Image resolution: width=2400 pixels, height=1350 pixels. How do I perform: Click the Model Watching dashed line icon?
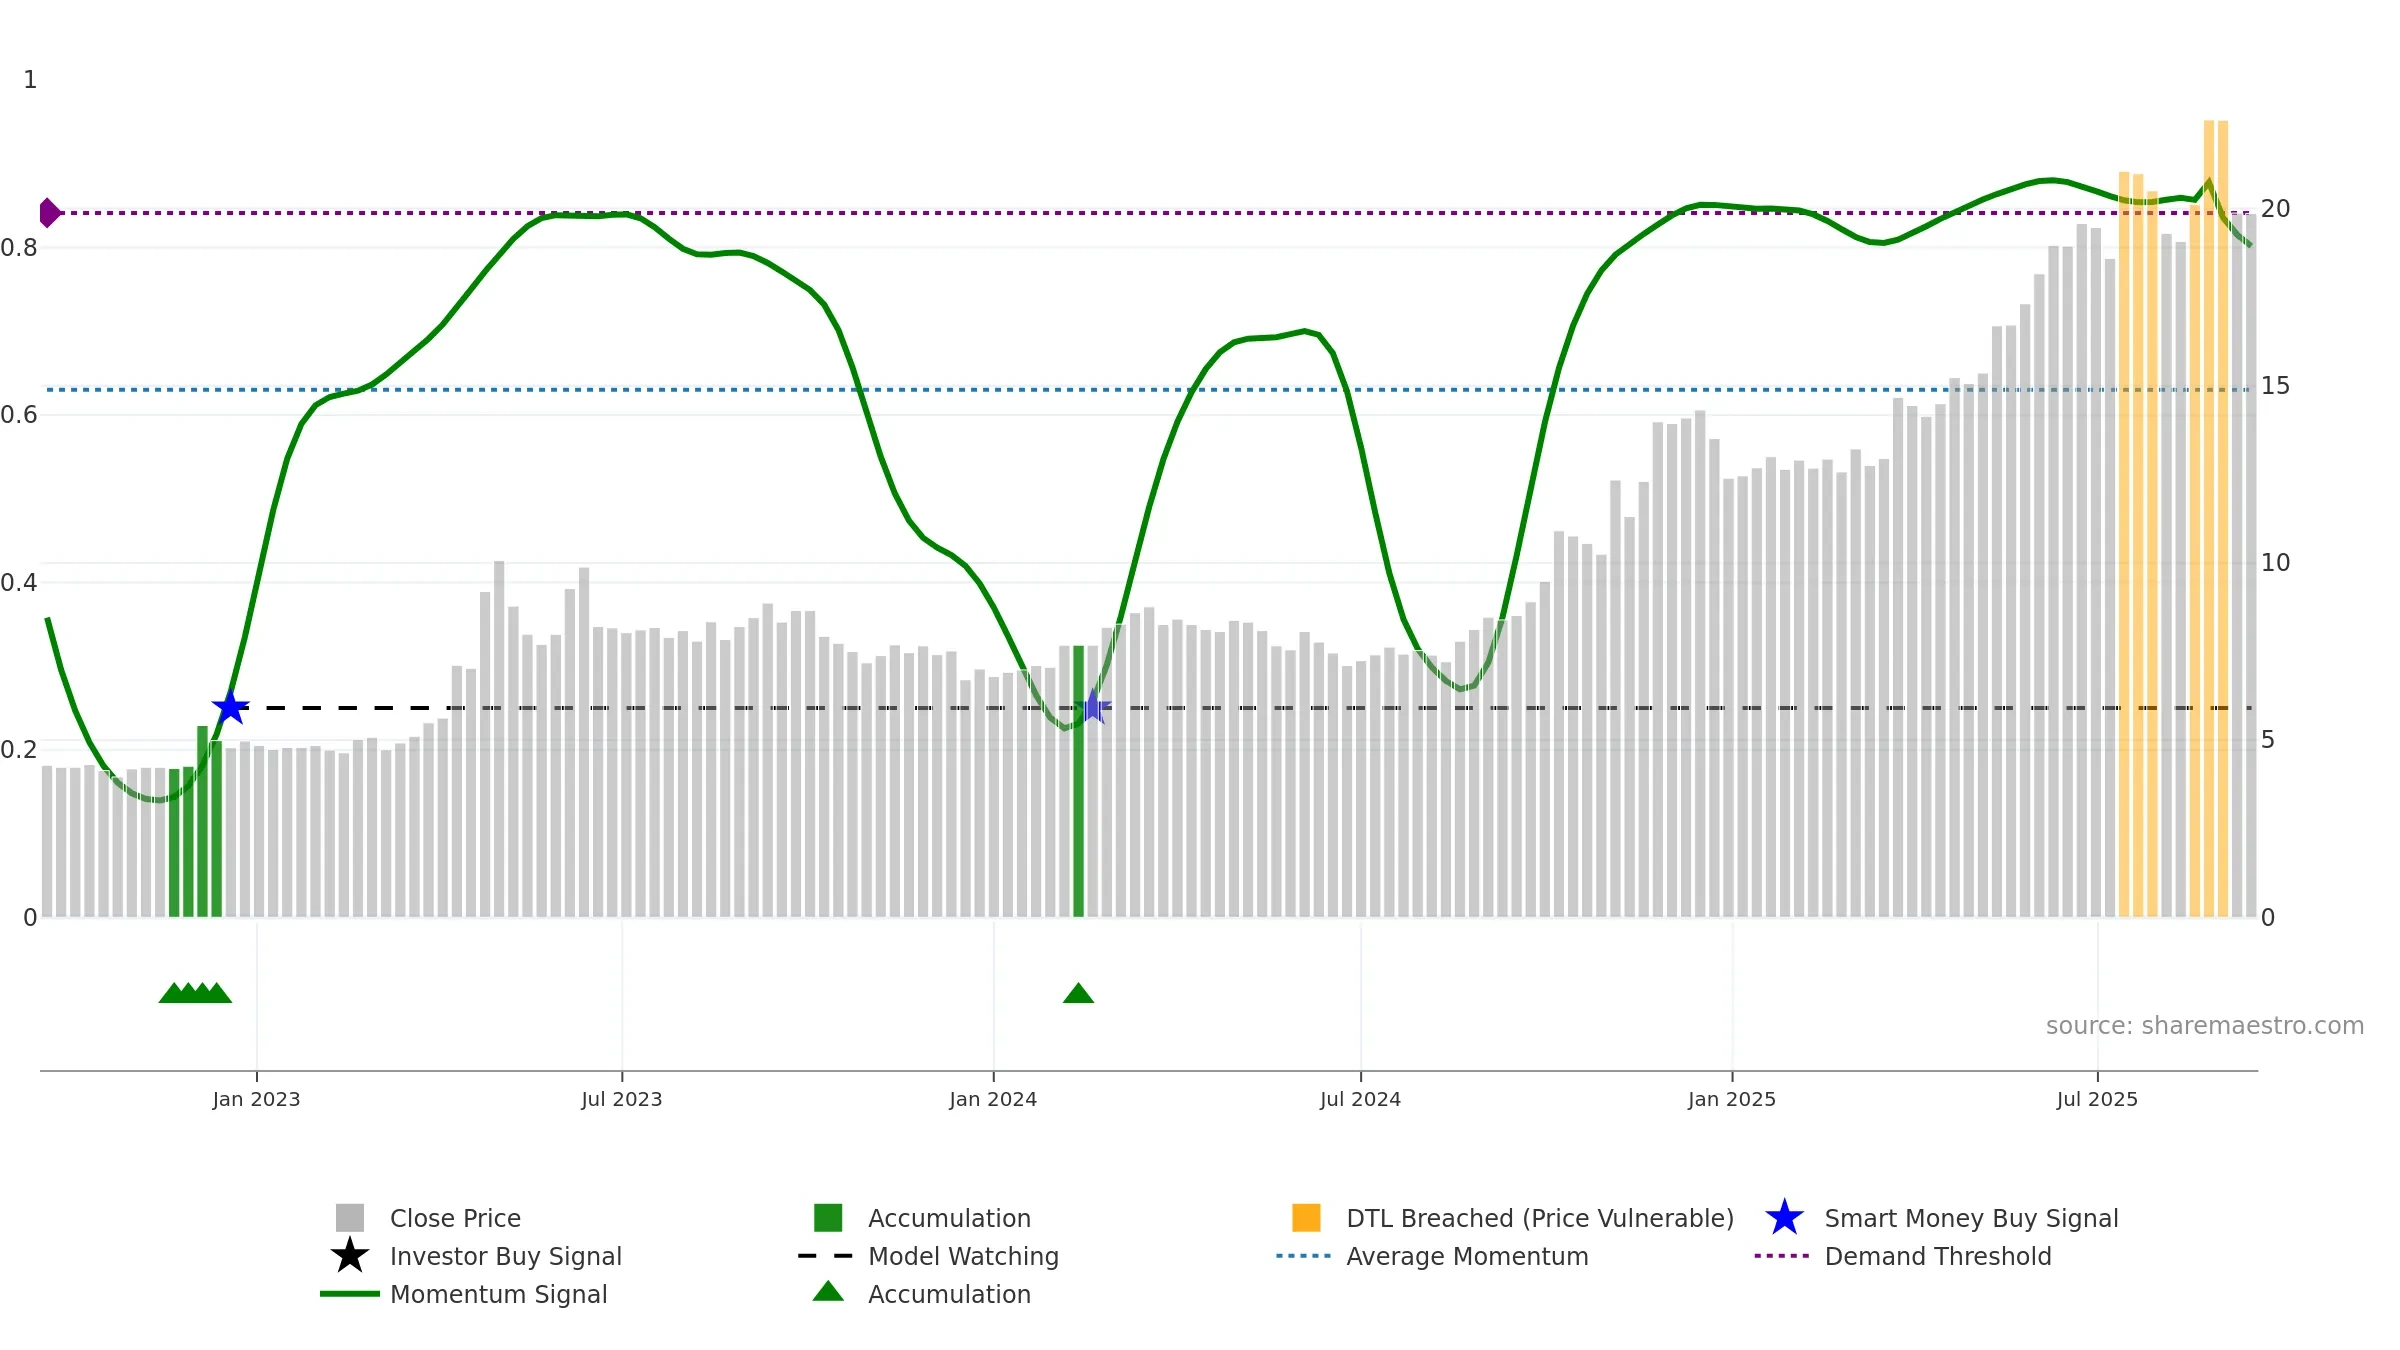(x=826, y=1256)
